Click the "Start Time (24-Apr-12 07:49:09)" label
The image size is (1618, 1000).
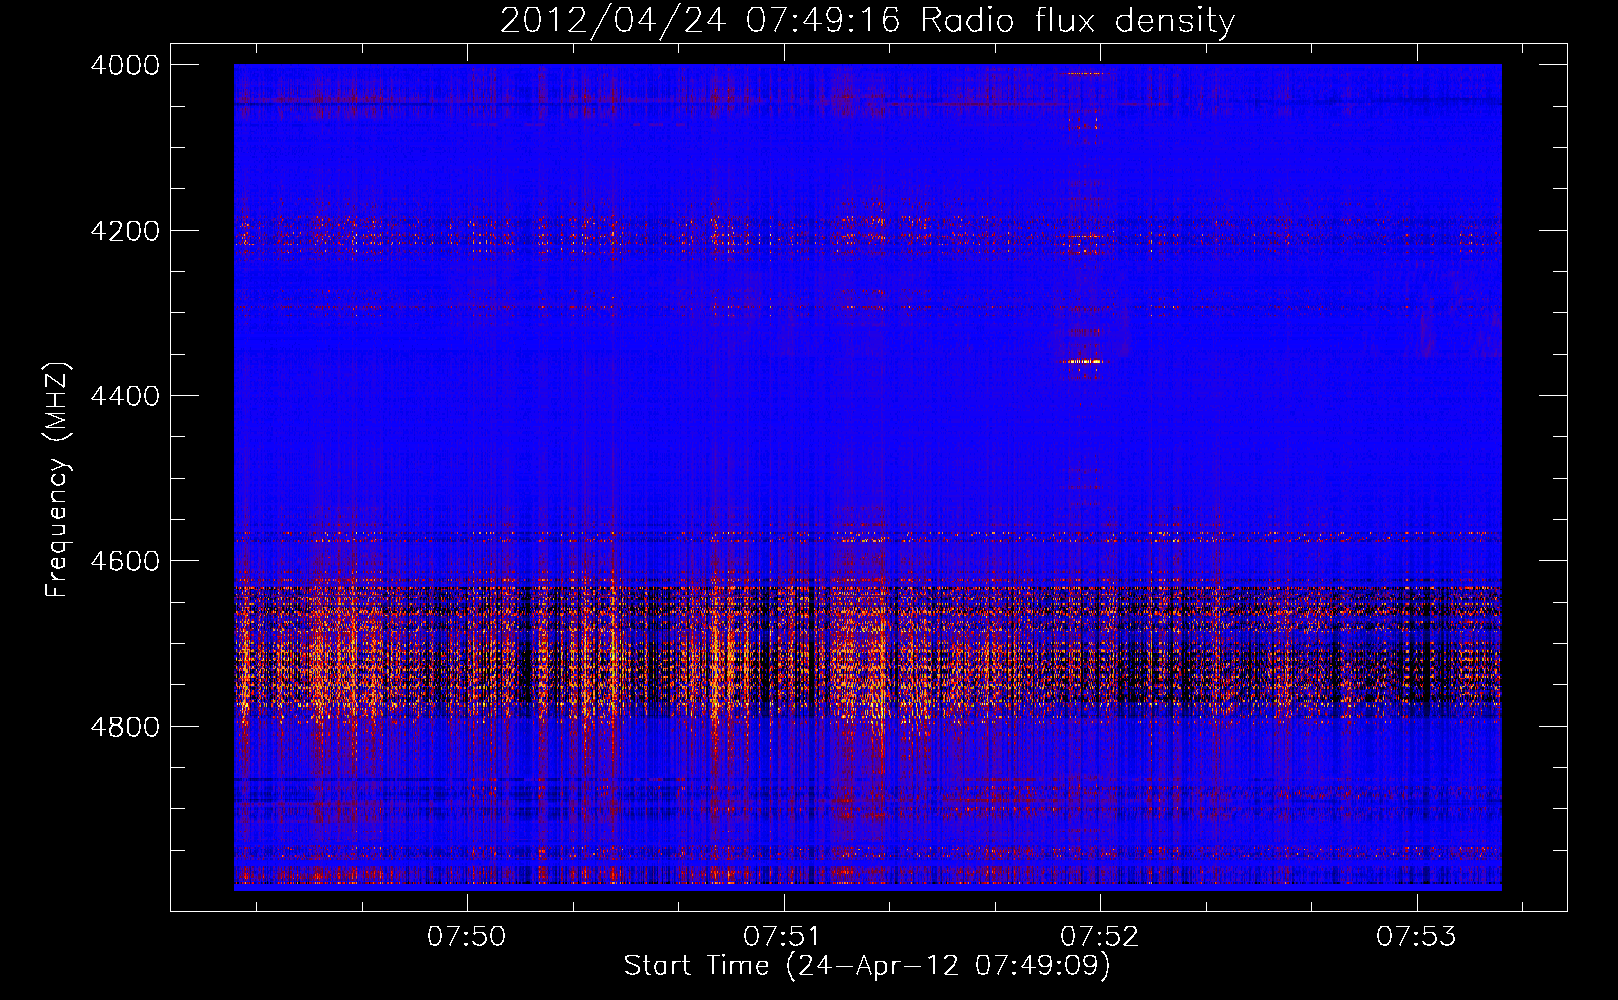[867, 966]
